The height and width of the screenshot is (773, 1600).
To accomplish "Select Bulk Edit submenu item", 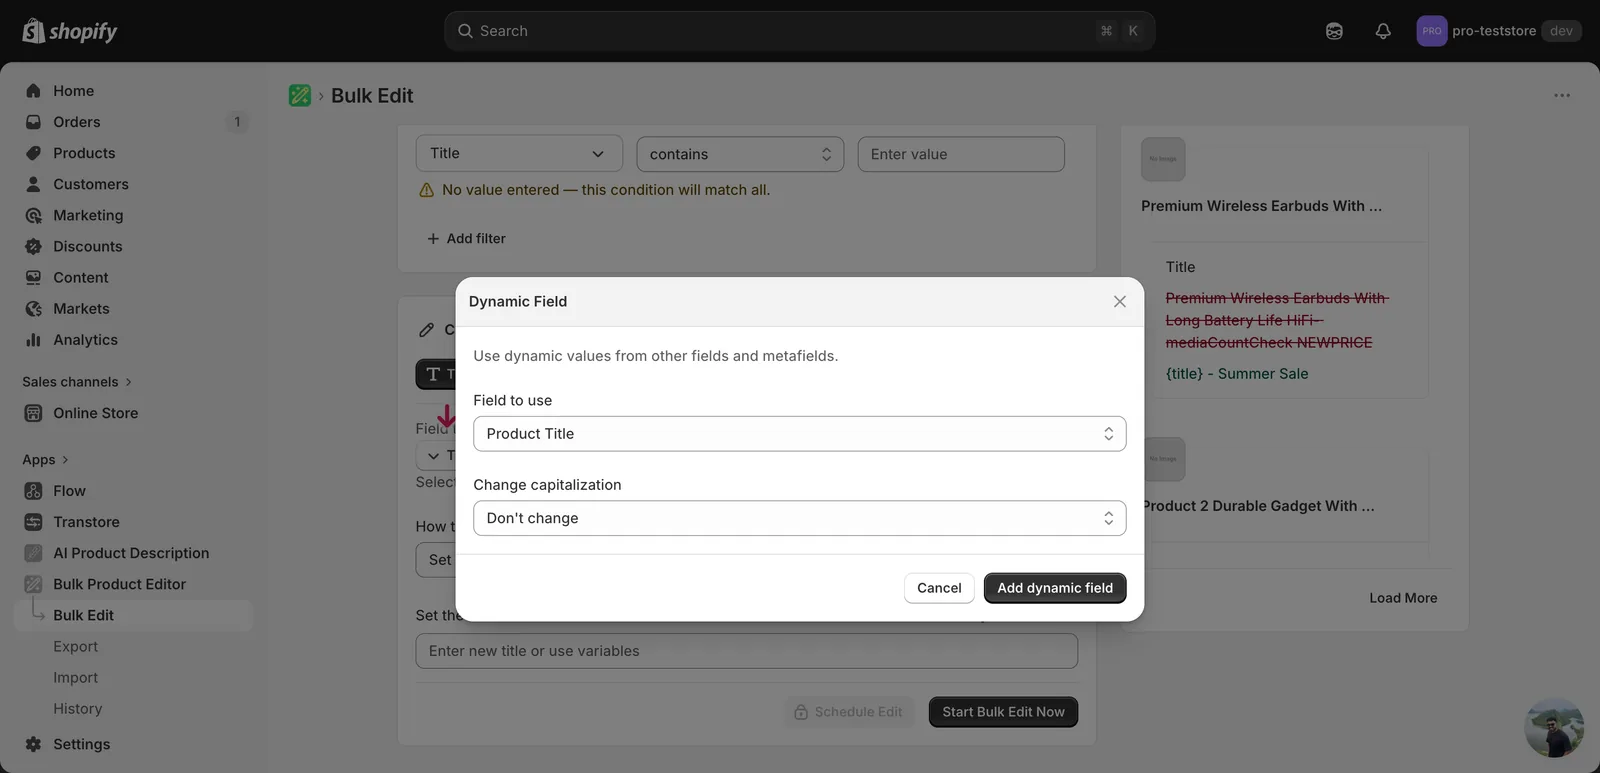I will [133, 615].
